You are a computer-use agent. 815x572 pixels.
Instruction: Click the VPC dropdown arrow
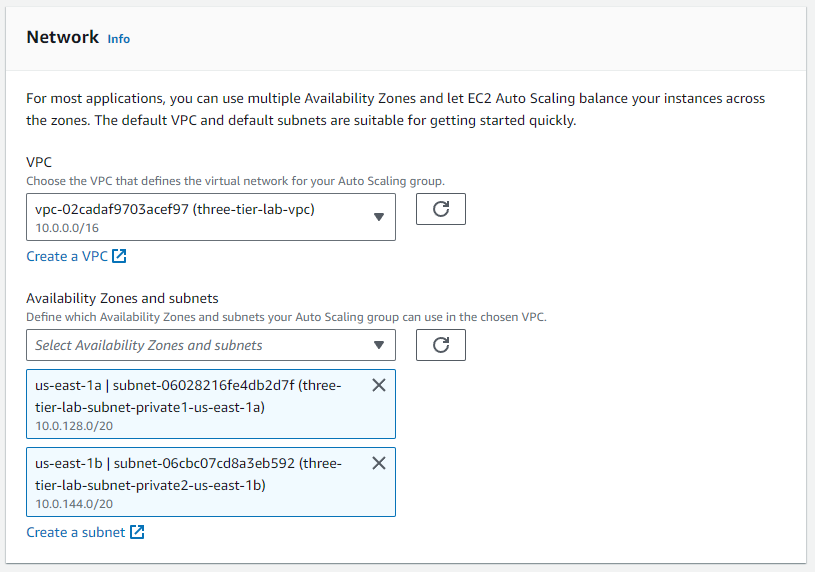(379, 217)
